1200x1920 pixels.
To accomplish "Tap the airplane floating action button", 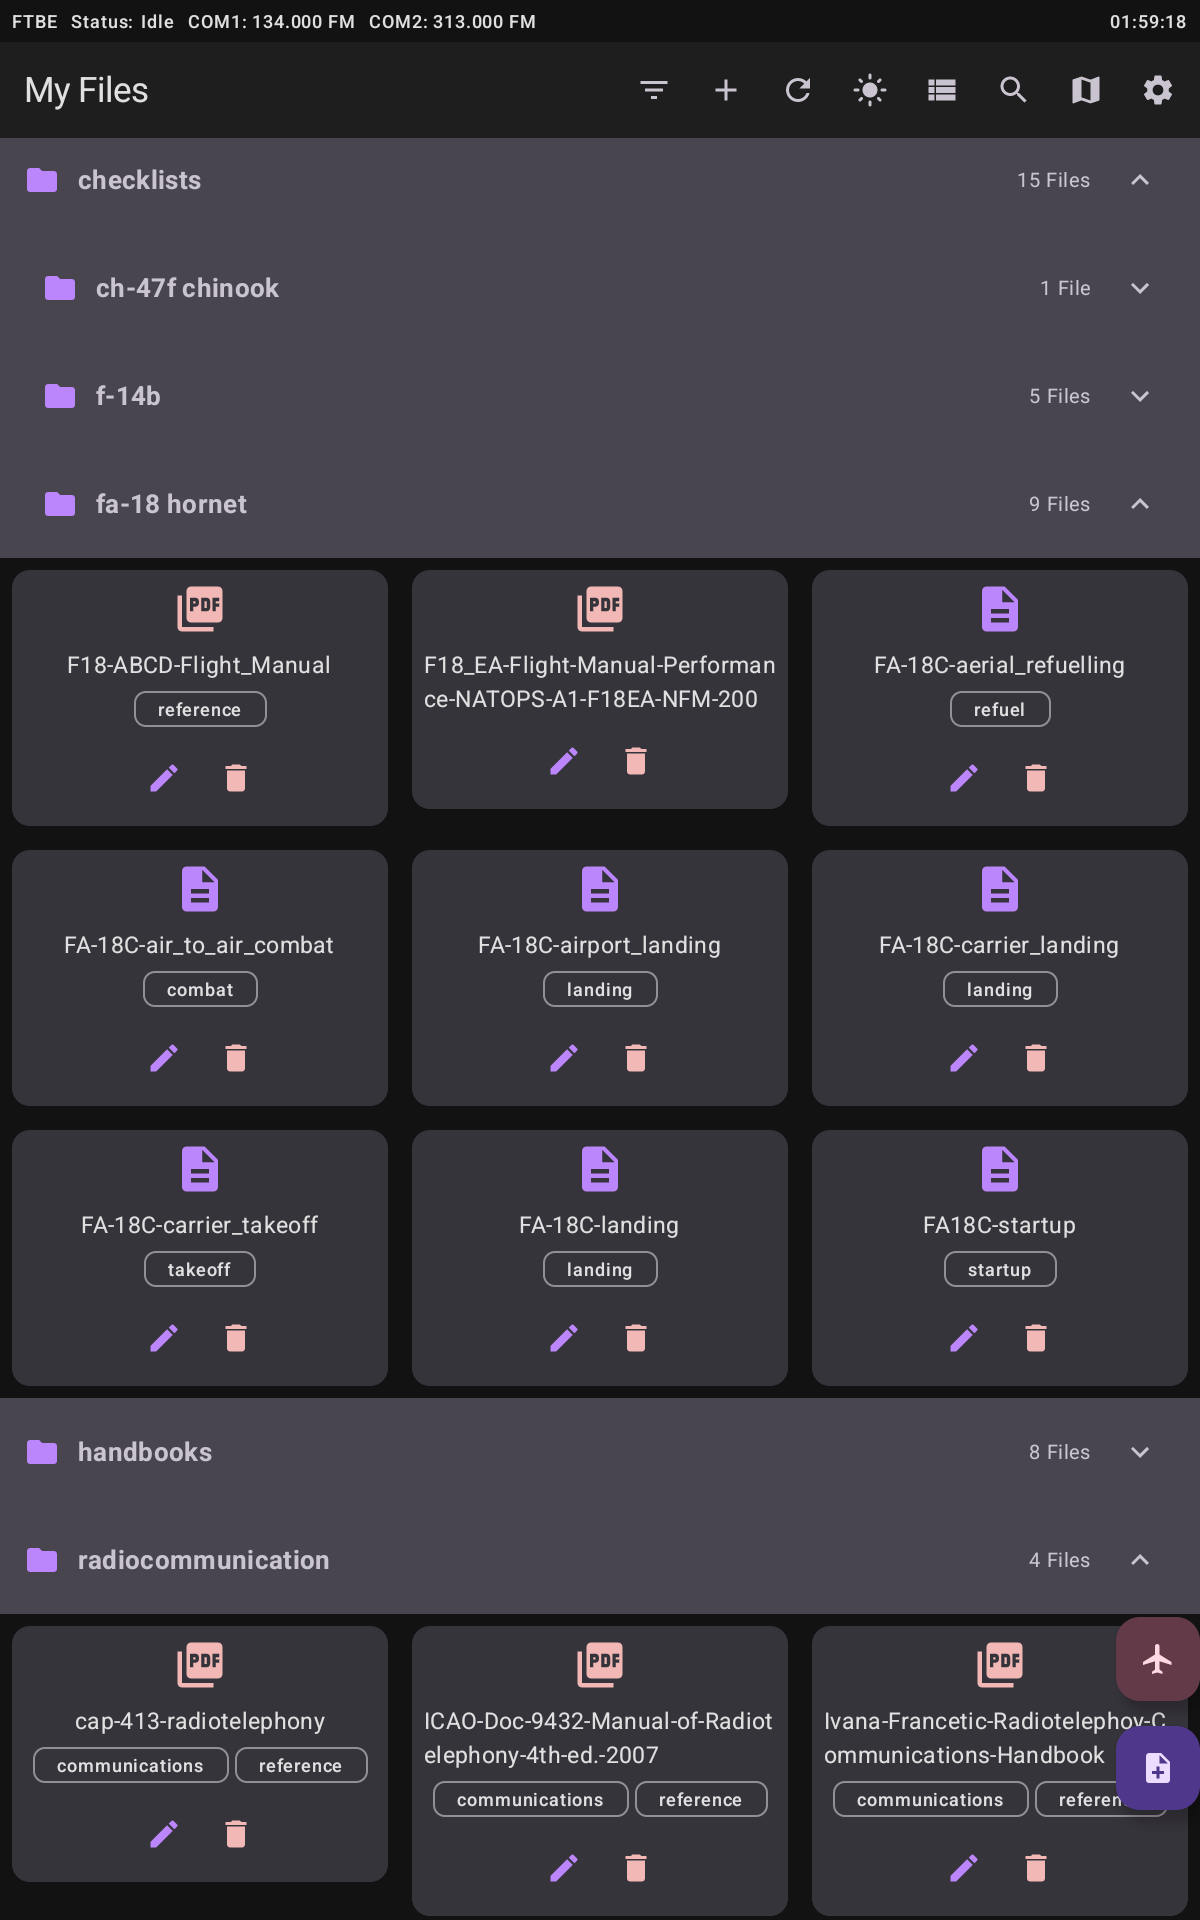I will point(1156,1659).
